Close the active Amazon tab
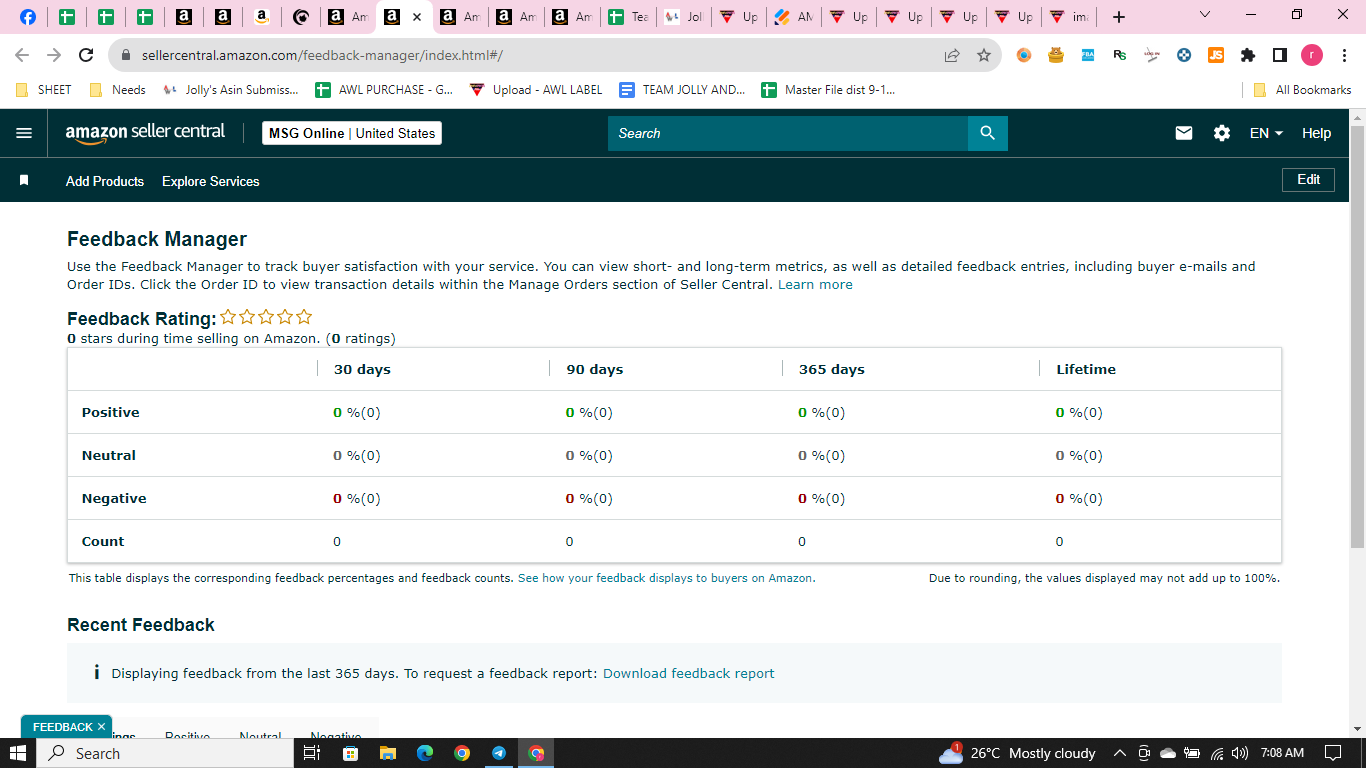1366x768 pixels. tap(417, 17)
